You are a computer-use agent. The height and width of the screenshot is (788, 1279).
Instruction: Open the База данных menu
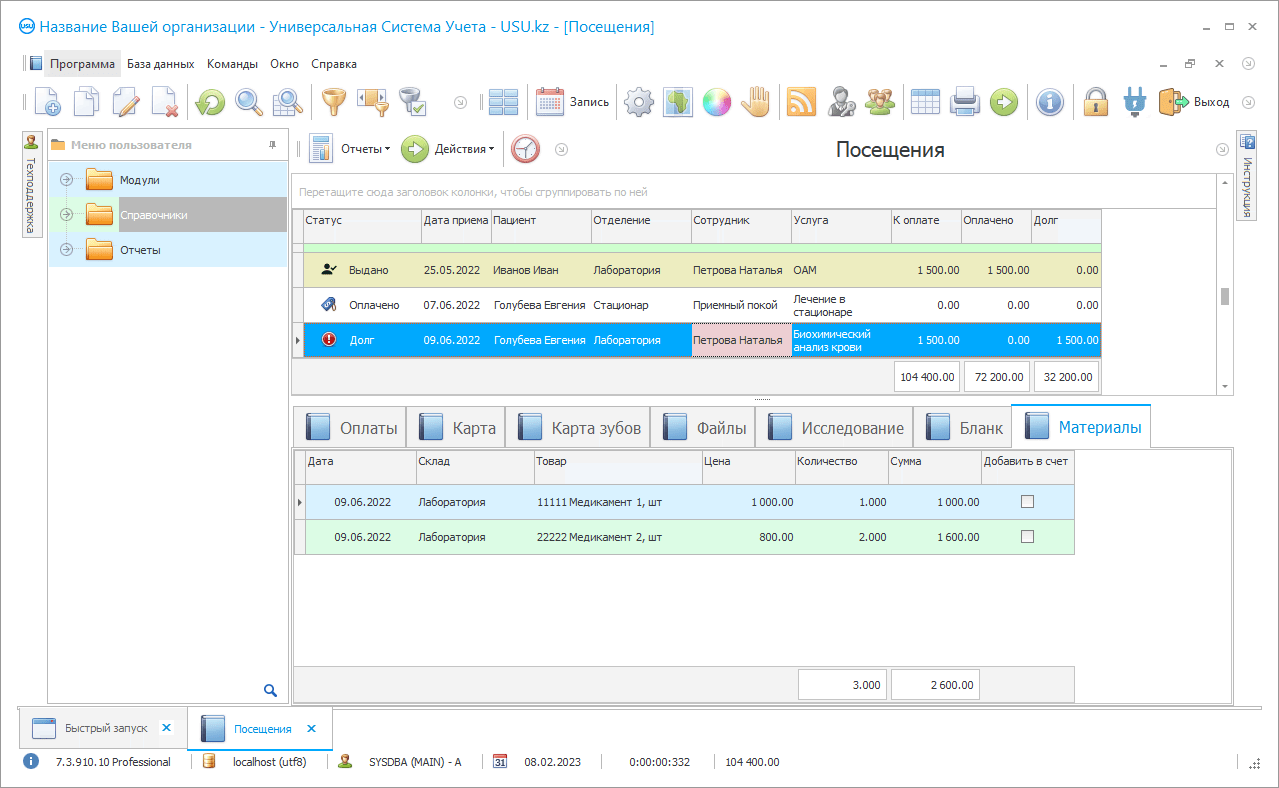point(160,64)
